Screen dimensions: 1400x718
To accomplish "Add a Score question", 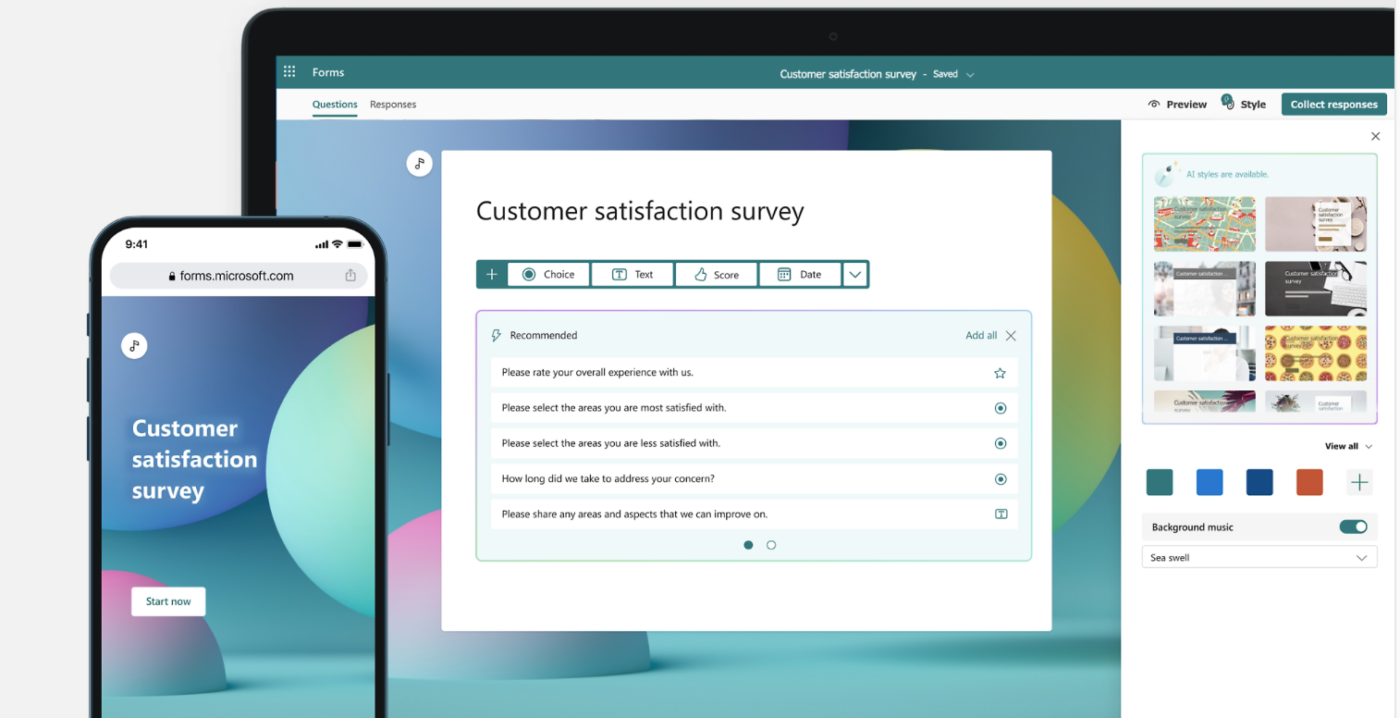I will pos(716,274).
